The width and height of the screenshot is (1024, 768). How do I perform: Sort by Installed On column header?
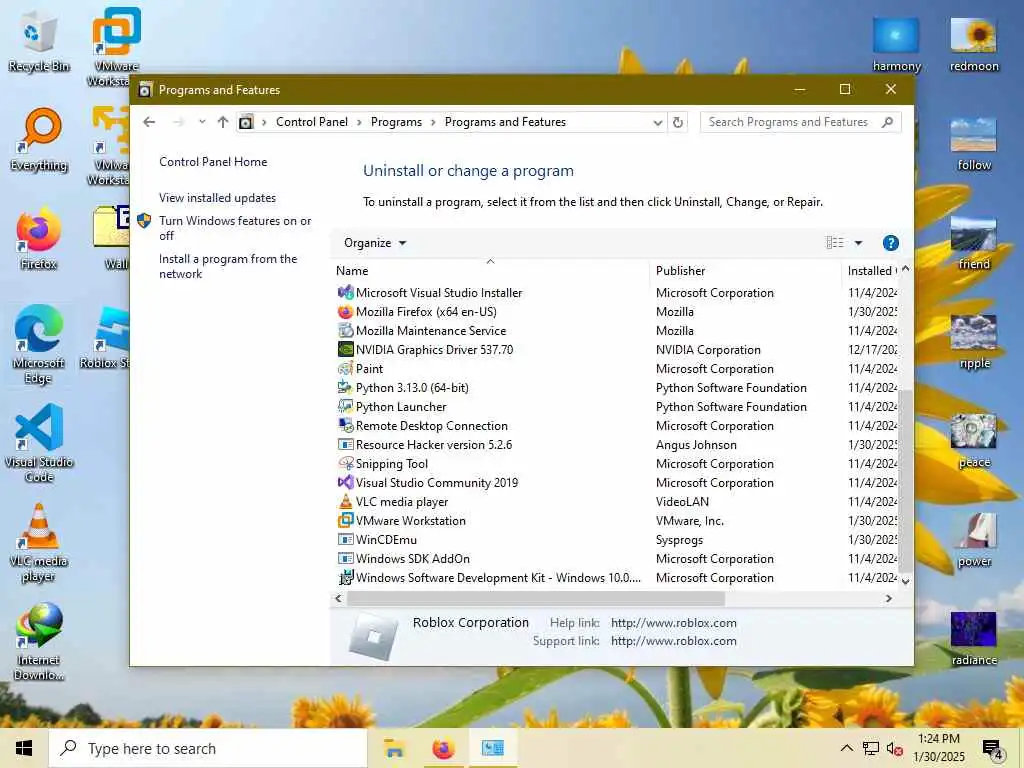(871, 270)
